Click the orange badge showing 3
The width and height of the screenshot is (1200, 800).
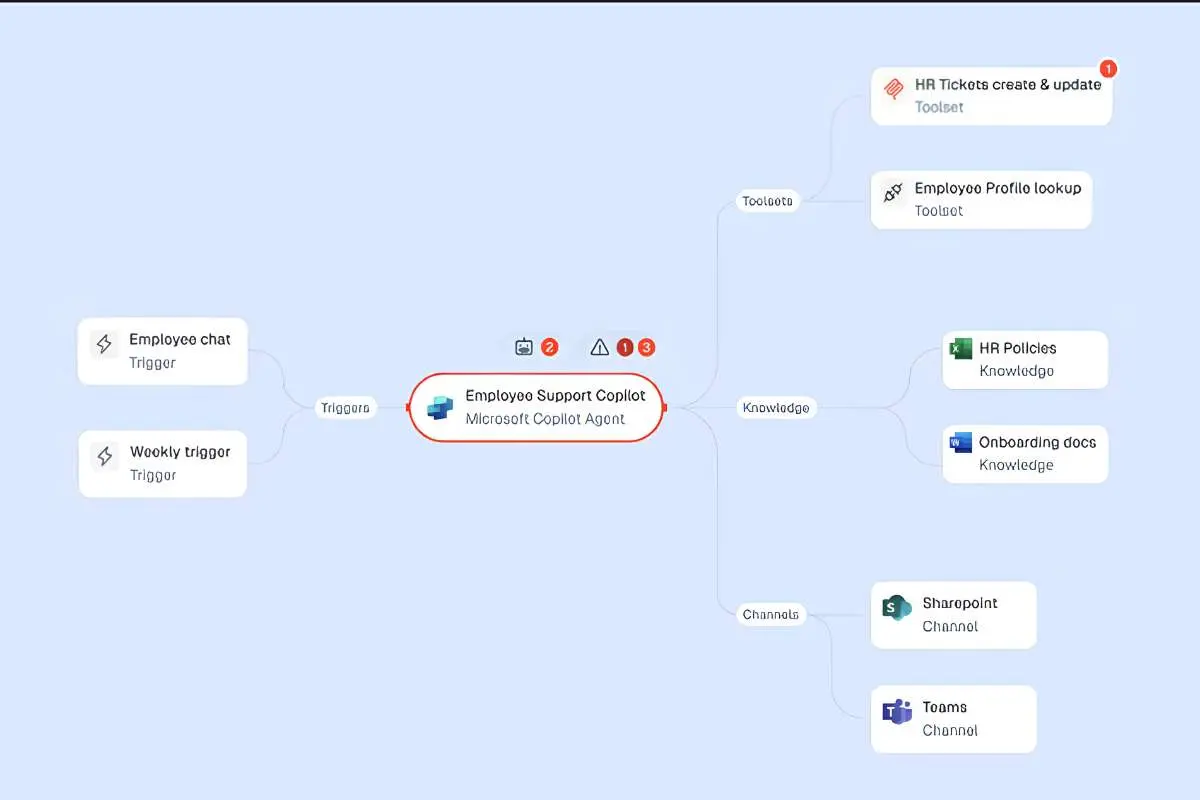(x=647, y=347)
